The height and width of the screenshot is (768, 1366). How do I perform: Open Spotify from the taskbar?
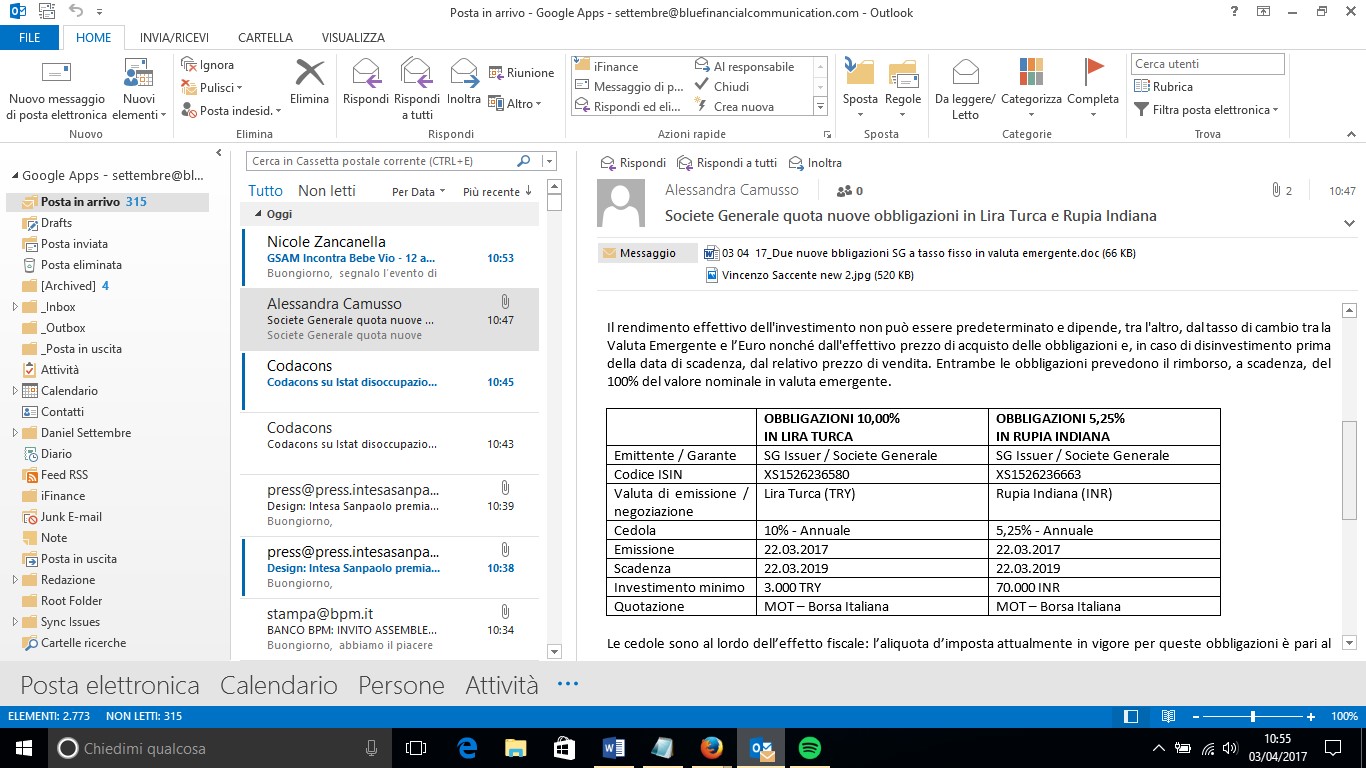point(810,748)
